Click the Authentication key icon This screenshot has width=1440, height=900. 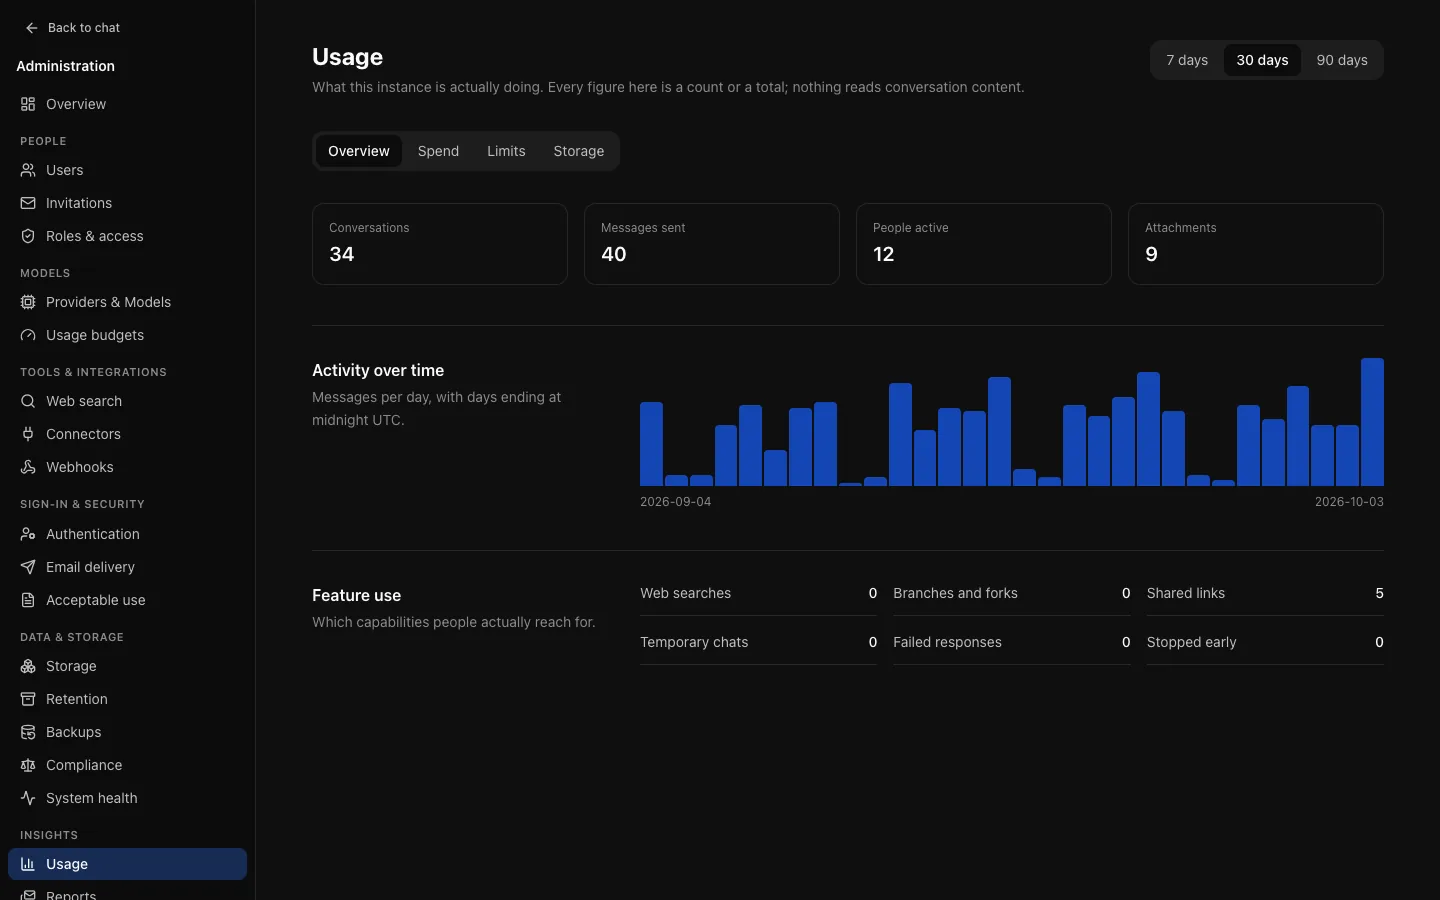click(28, 534)
